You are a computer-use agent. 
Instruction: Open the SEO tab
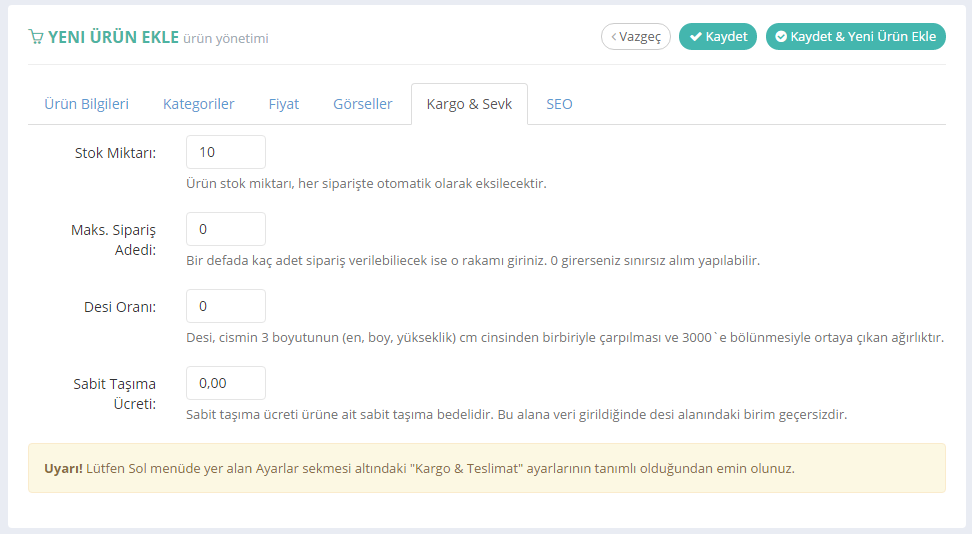point(559,104)
